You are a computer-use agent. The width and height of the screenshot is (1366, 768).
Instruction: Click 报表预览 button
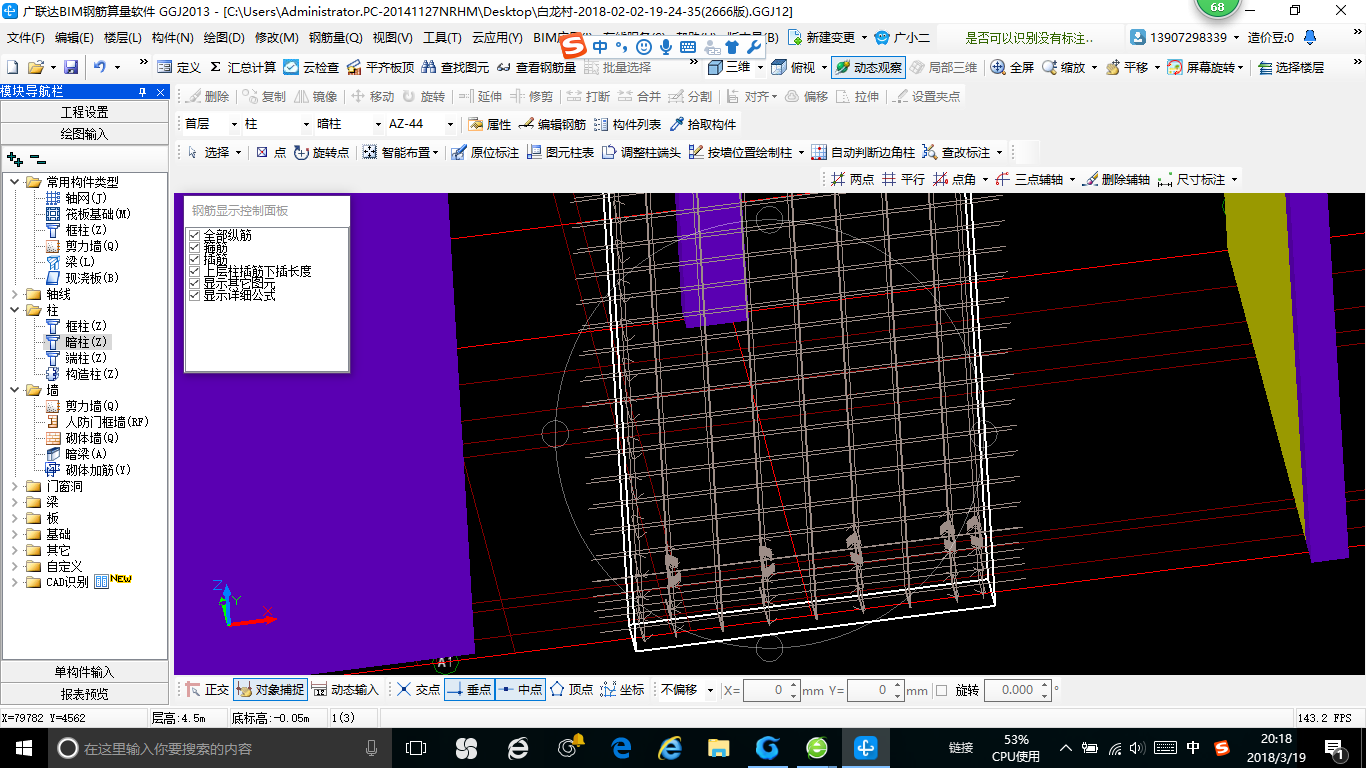85,693
